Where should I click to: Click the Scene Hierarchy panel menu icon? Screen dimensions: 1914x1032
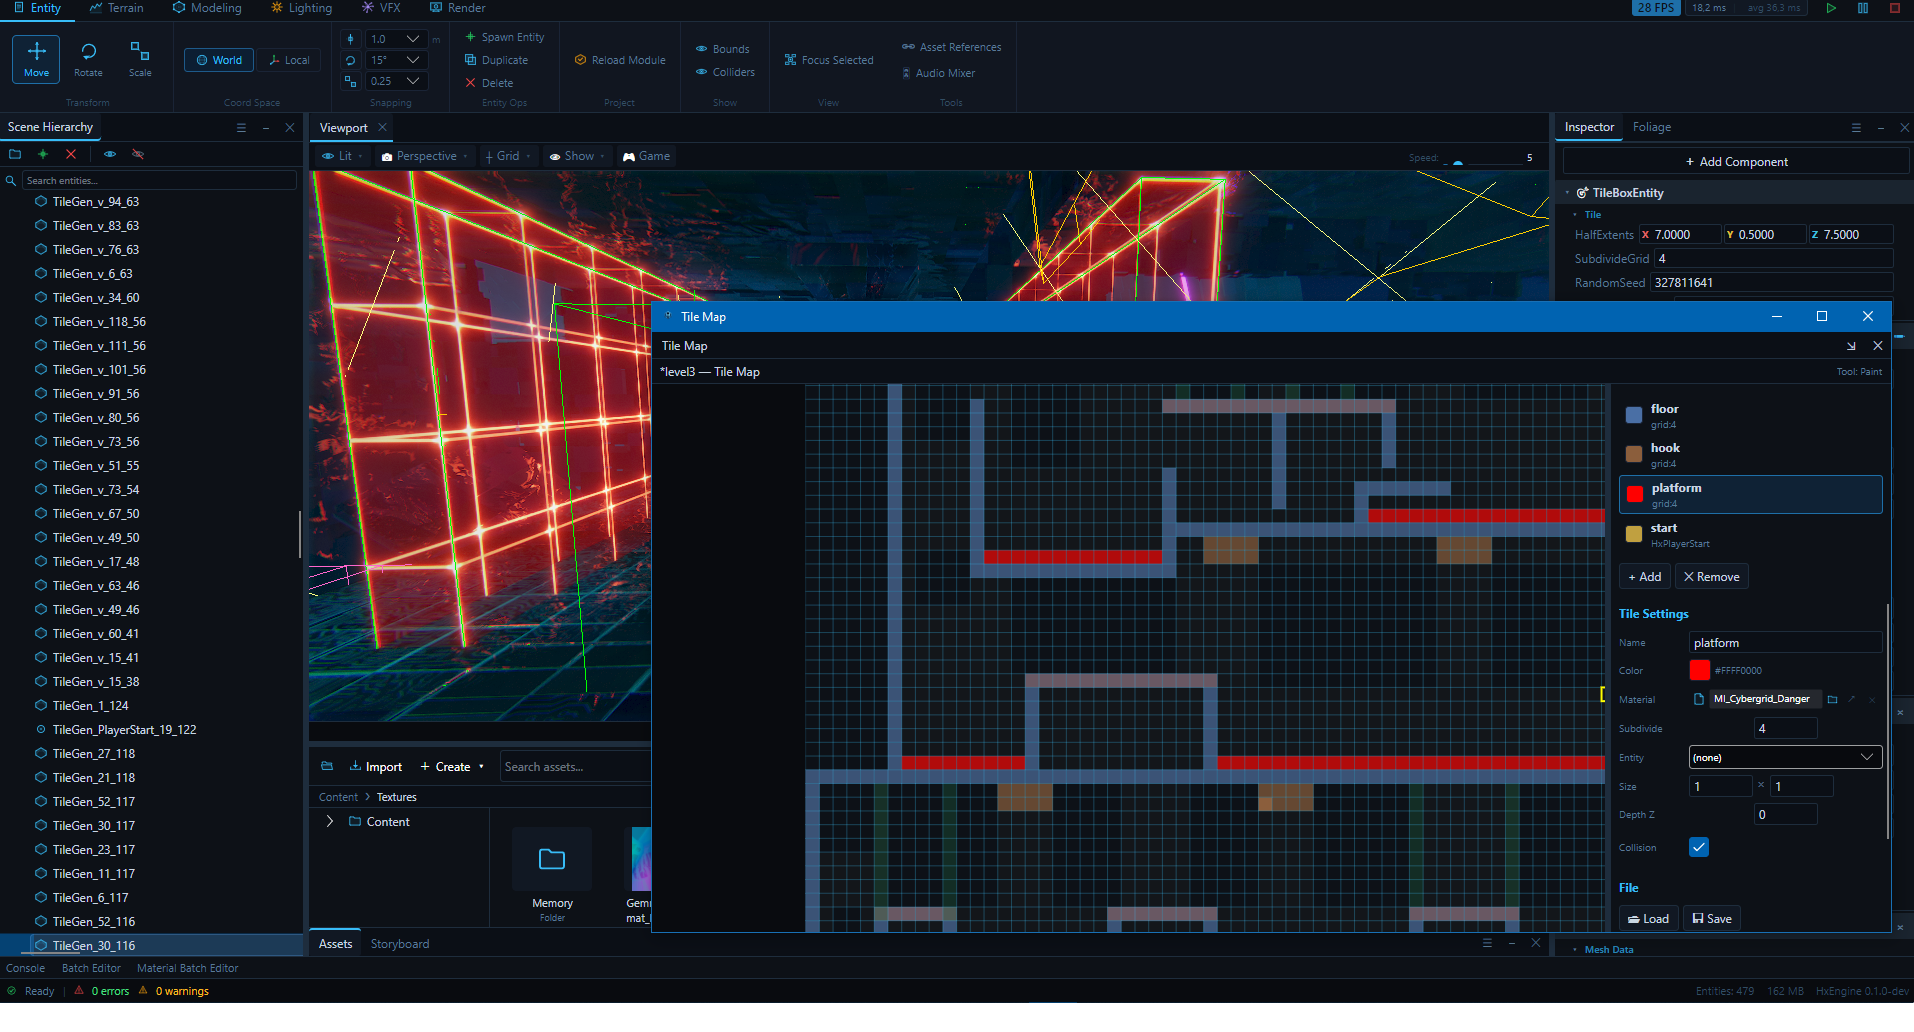[x=241, y=128]
